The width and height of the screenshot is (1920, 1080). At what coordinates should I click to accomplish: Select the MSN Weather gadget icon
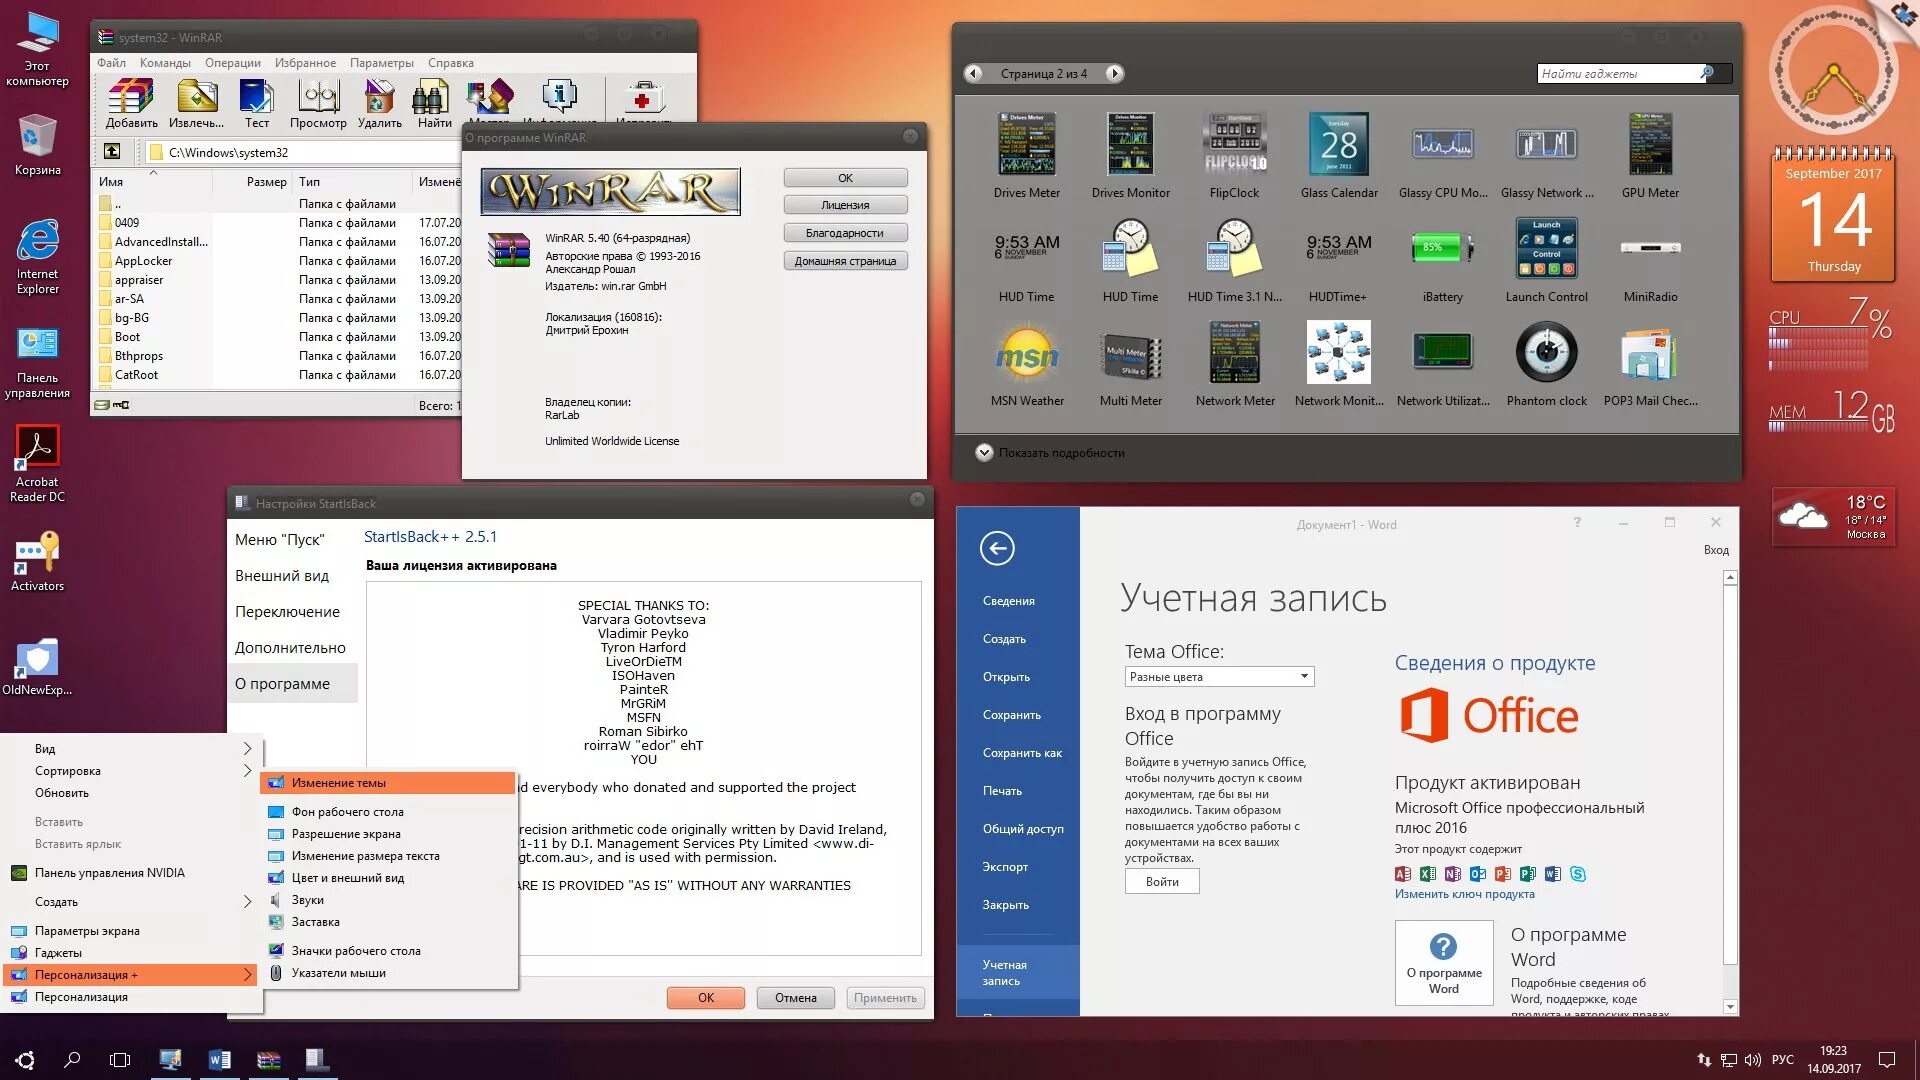coord(1026,354)
